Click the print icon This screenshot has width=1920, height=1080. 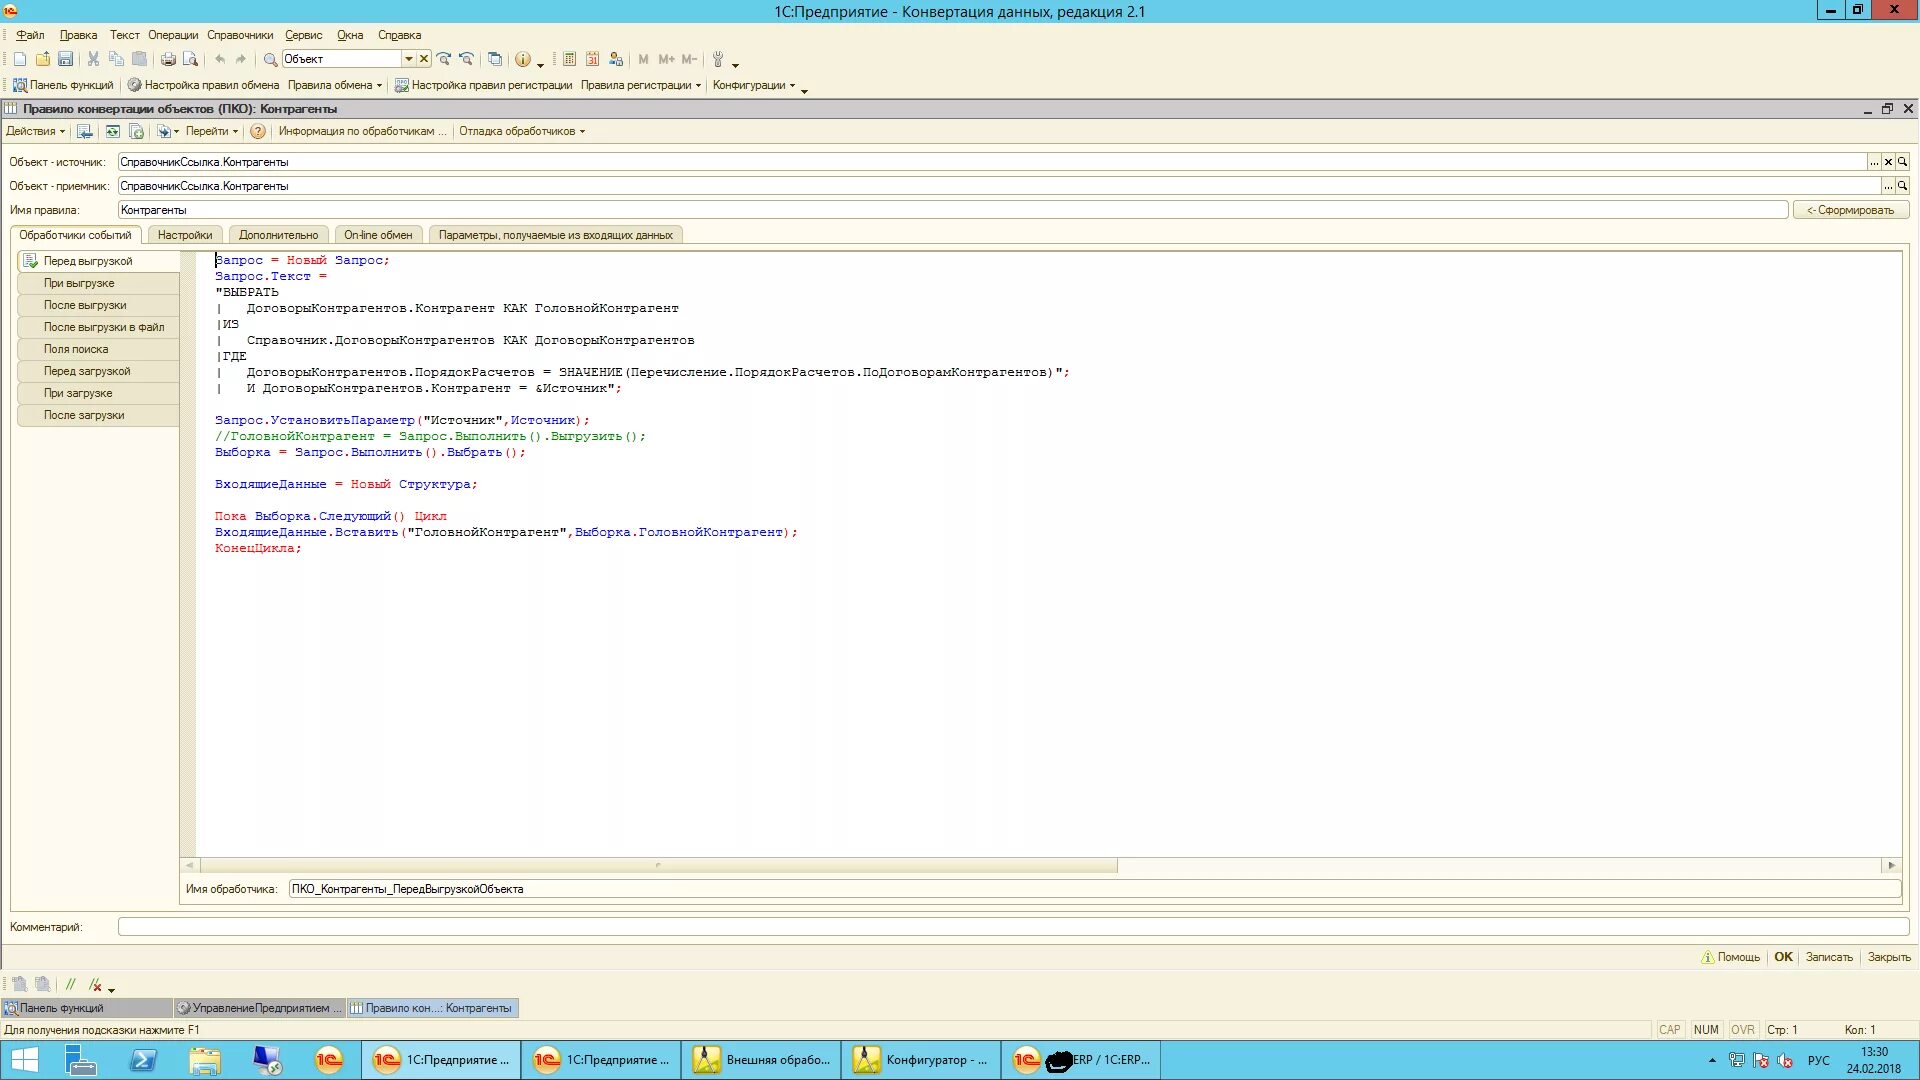168,59
